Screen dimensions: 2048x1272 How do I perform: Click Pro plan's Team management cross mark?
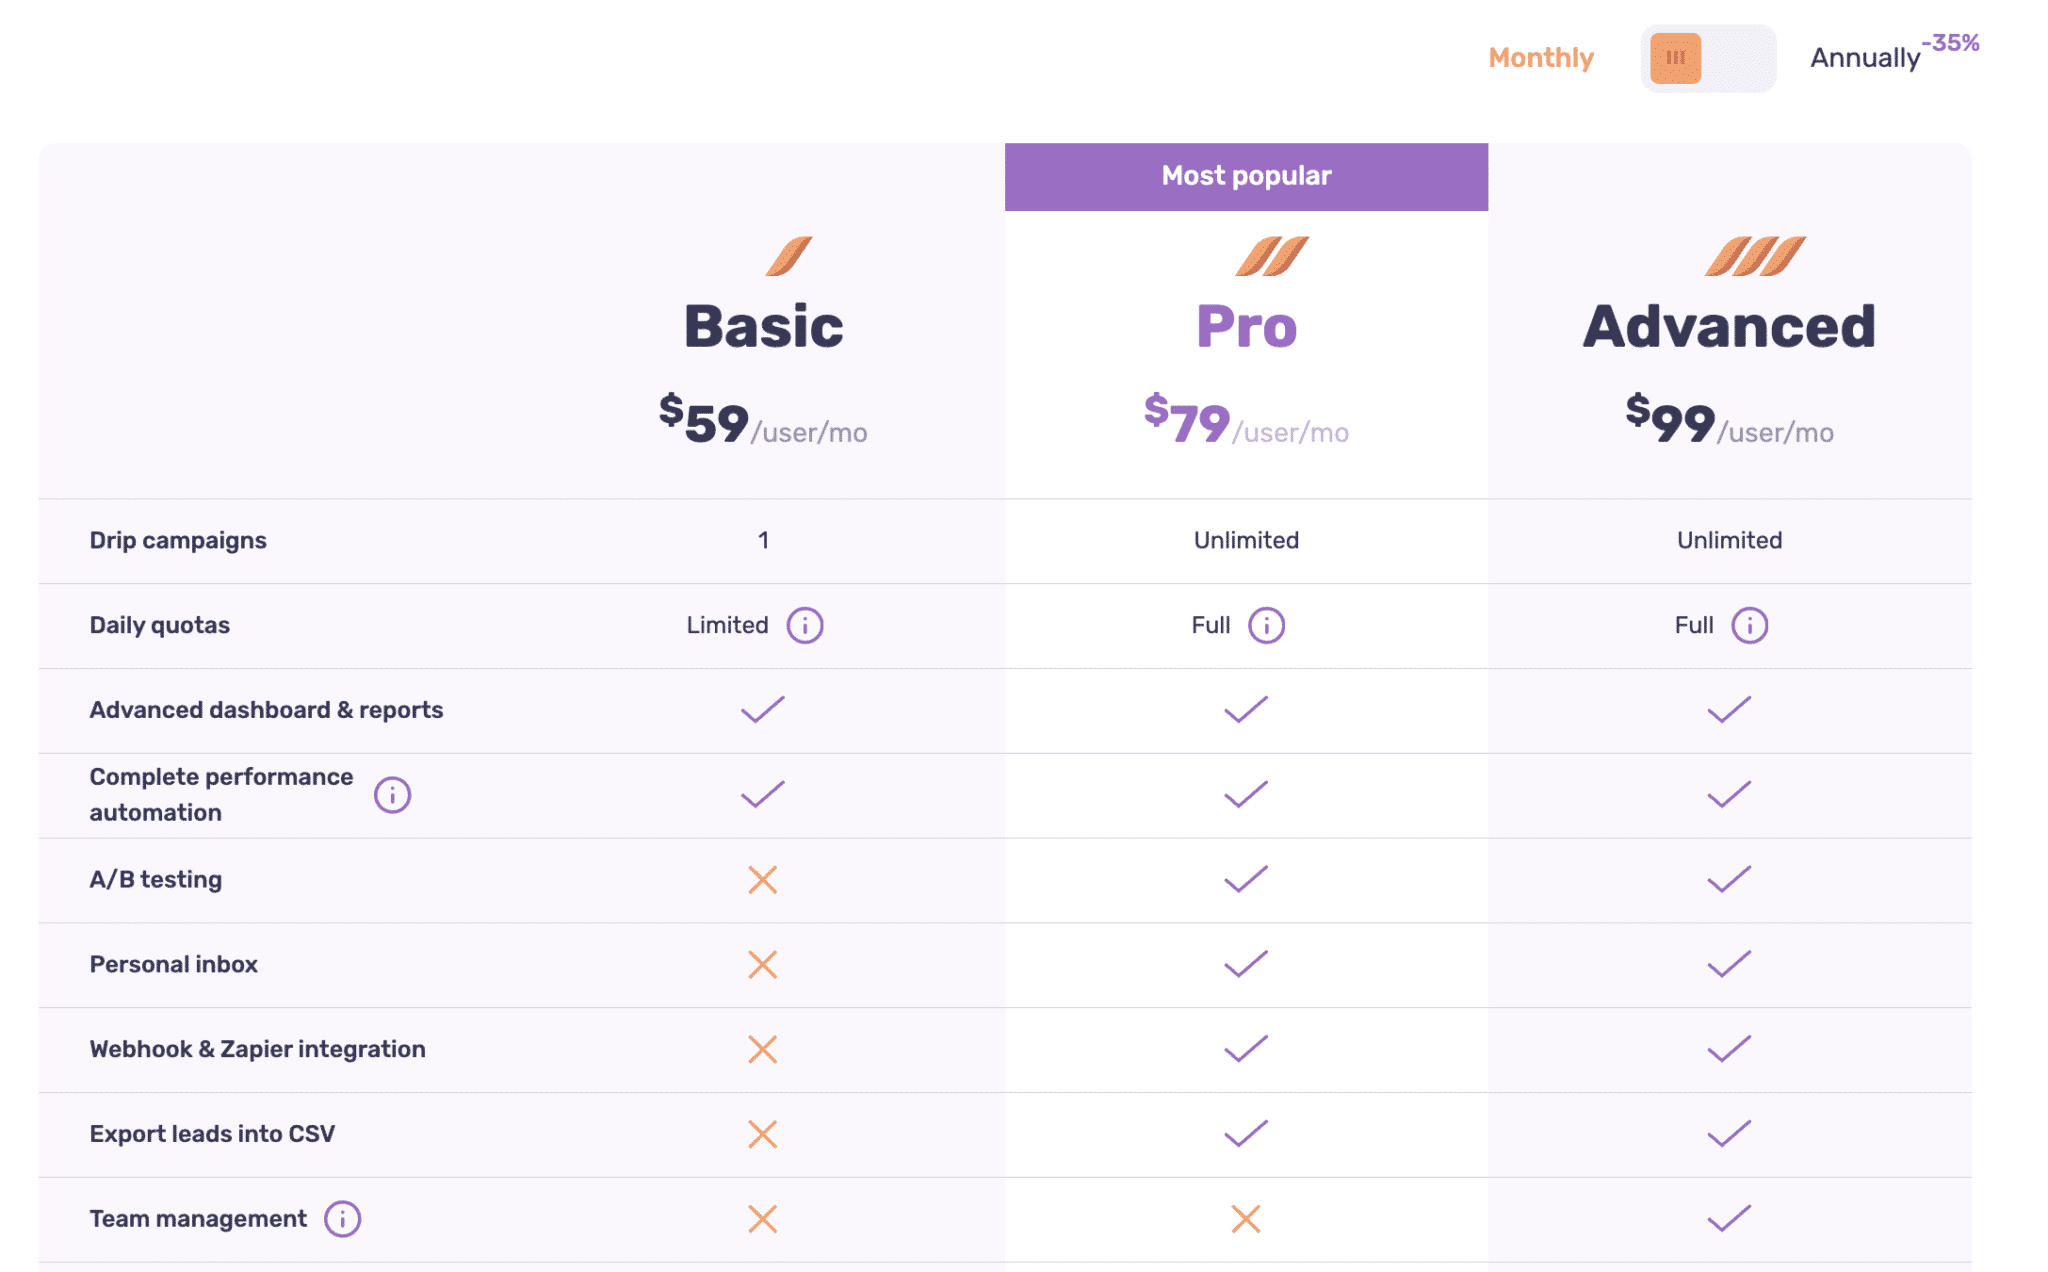1246,1219
